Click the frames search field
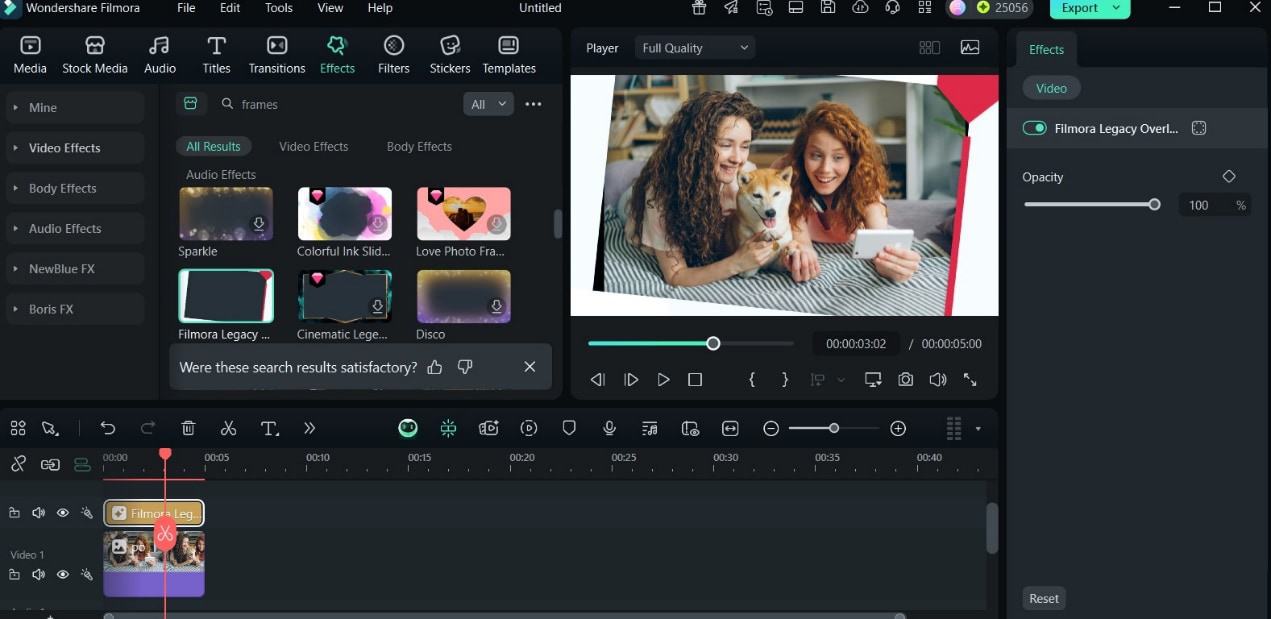This screenshot has width=1271, height=619. pyautogui.click(x=335, y=104)
